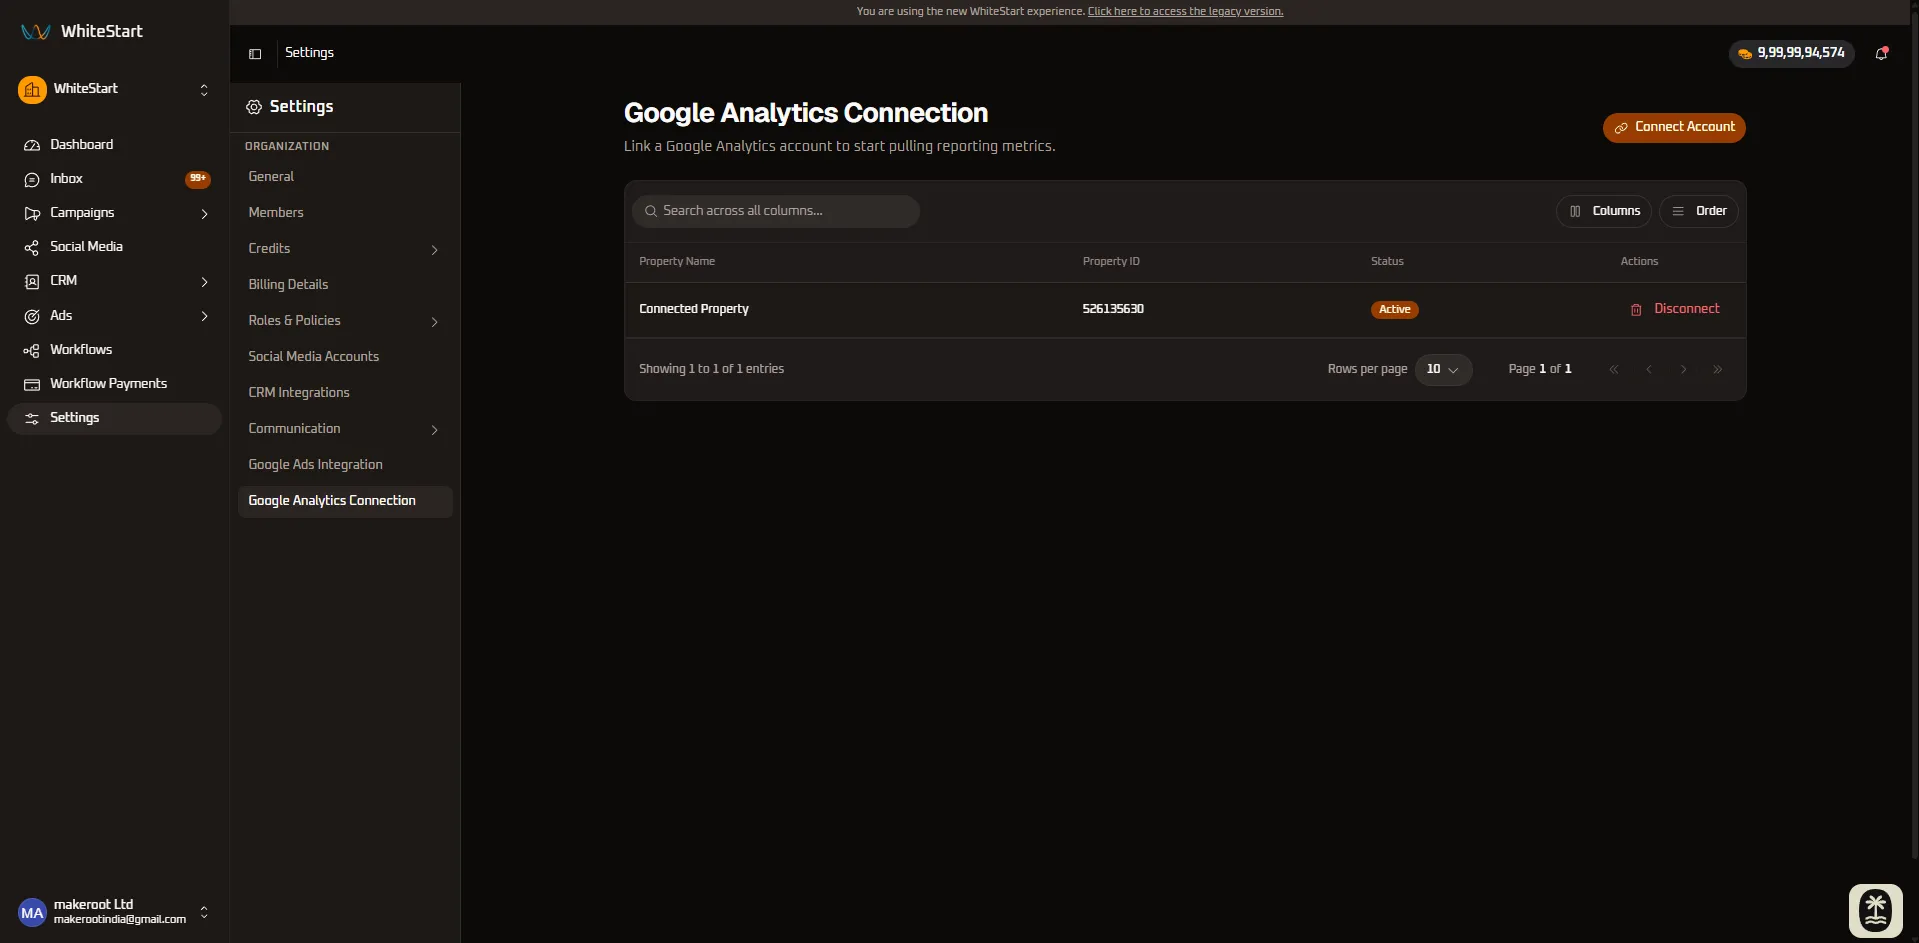Click the Ads target icon
This screenshot has height=943, width=1919.
[x=32, y=316]
